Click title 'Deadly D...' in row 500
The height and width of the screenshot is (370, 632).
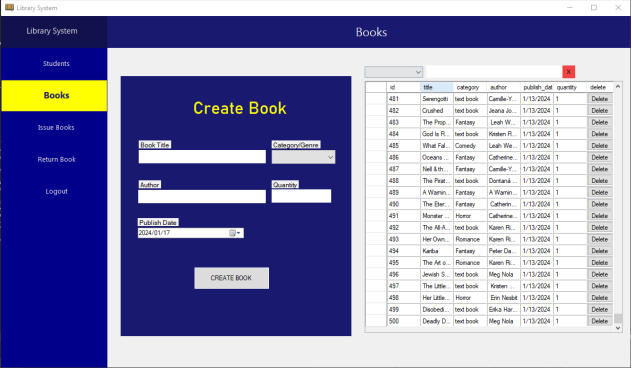click(x=437, y=321)
